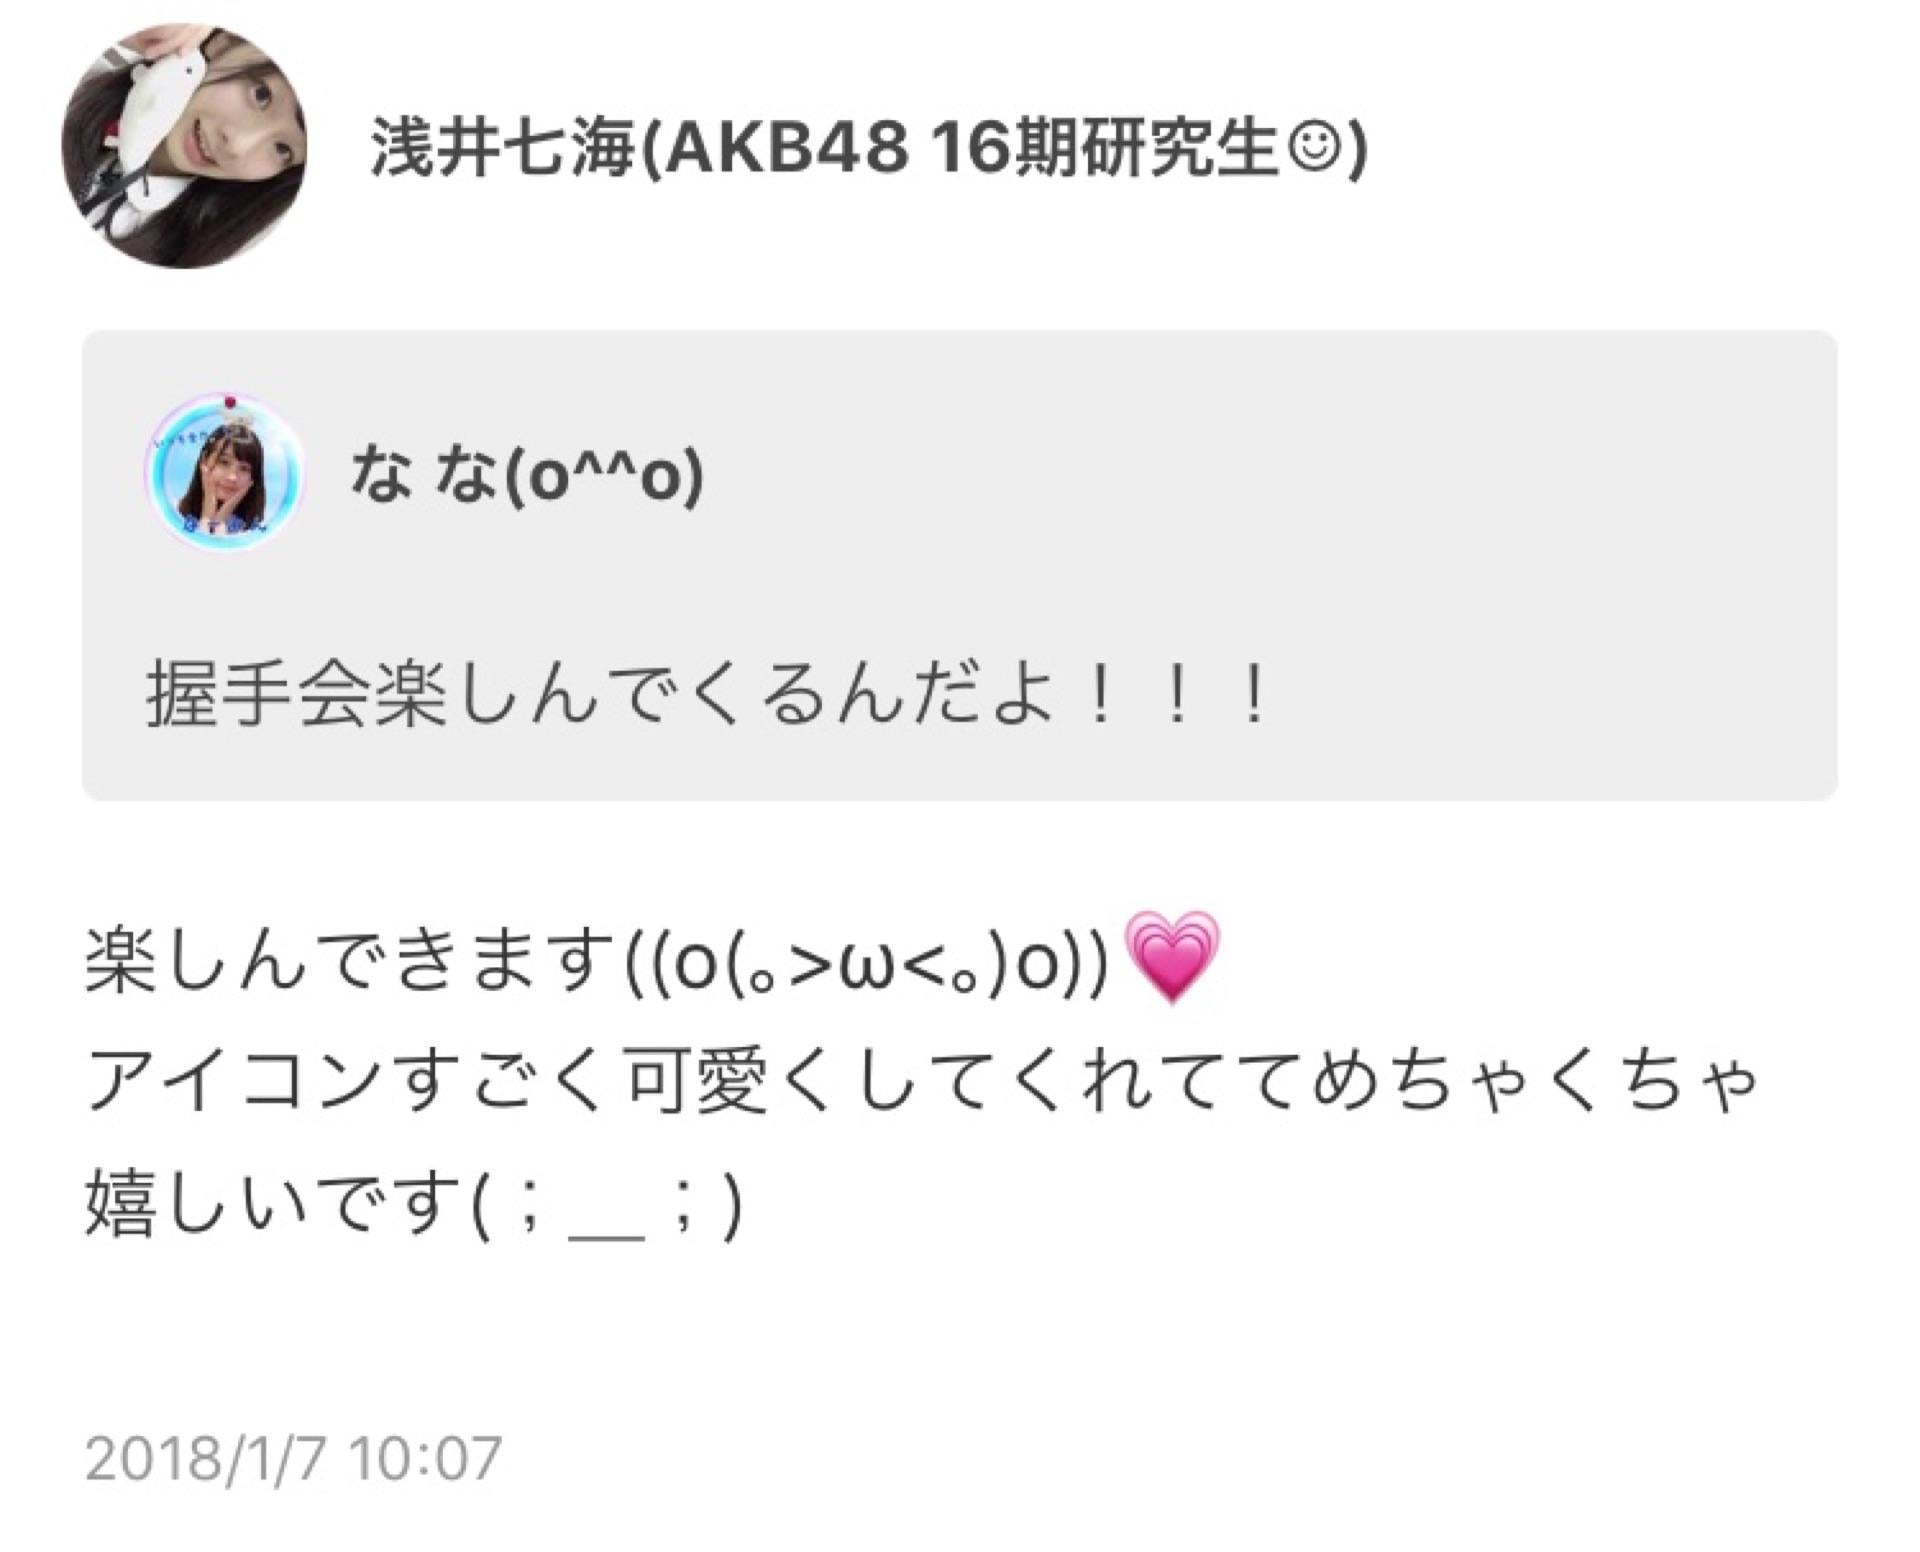Image resolution: width=1920 pixels, height=1552 pixels.
Task: Open the gray quoted comment box
Action: pyautogui.click(x=959, y=565)
